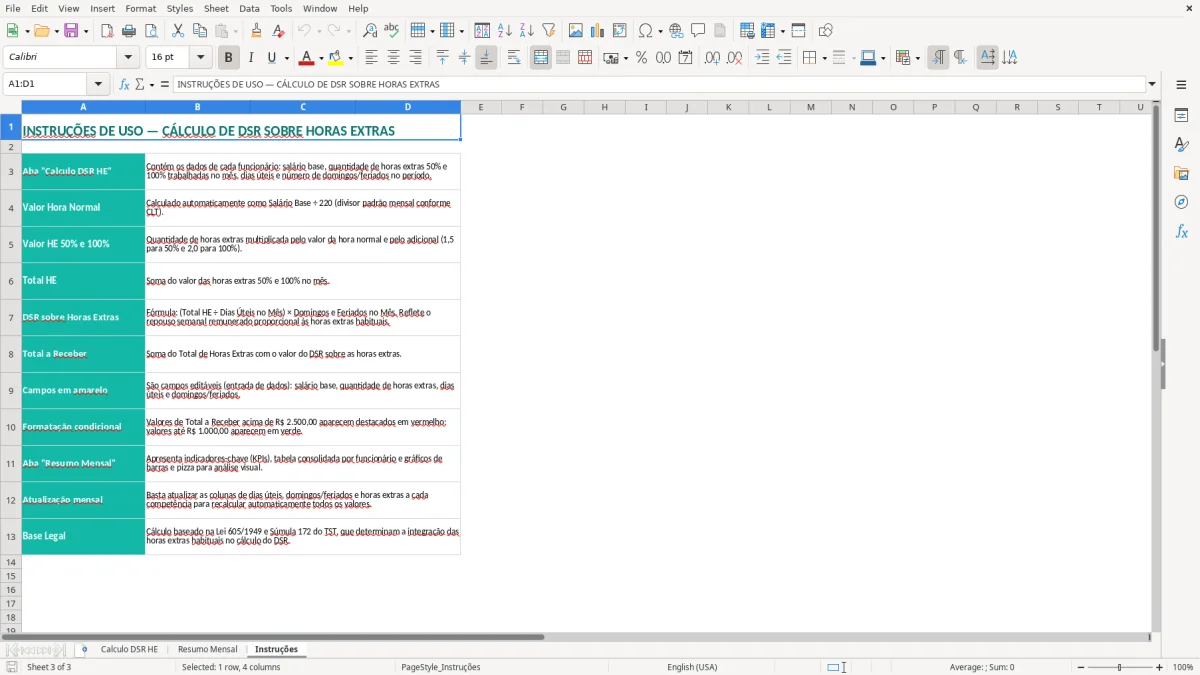The height and width of the screenshot is (675, 1200).
Task: Click the Insert Comment icon
Action: (x=698, y=31)
